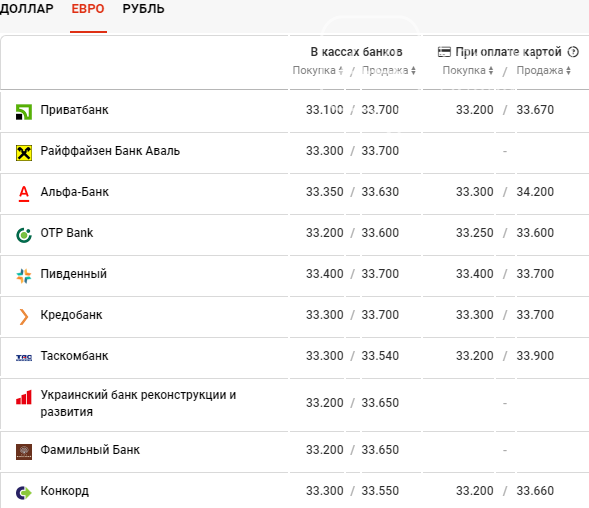Screen dimensions: 589x508
Task: Select Приватбанк cash buy rate 33.100
Action: 325,110
